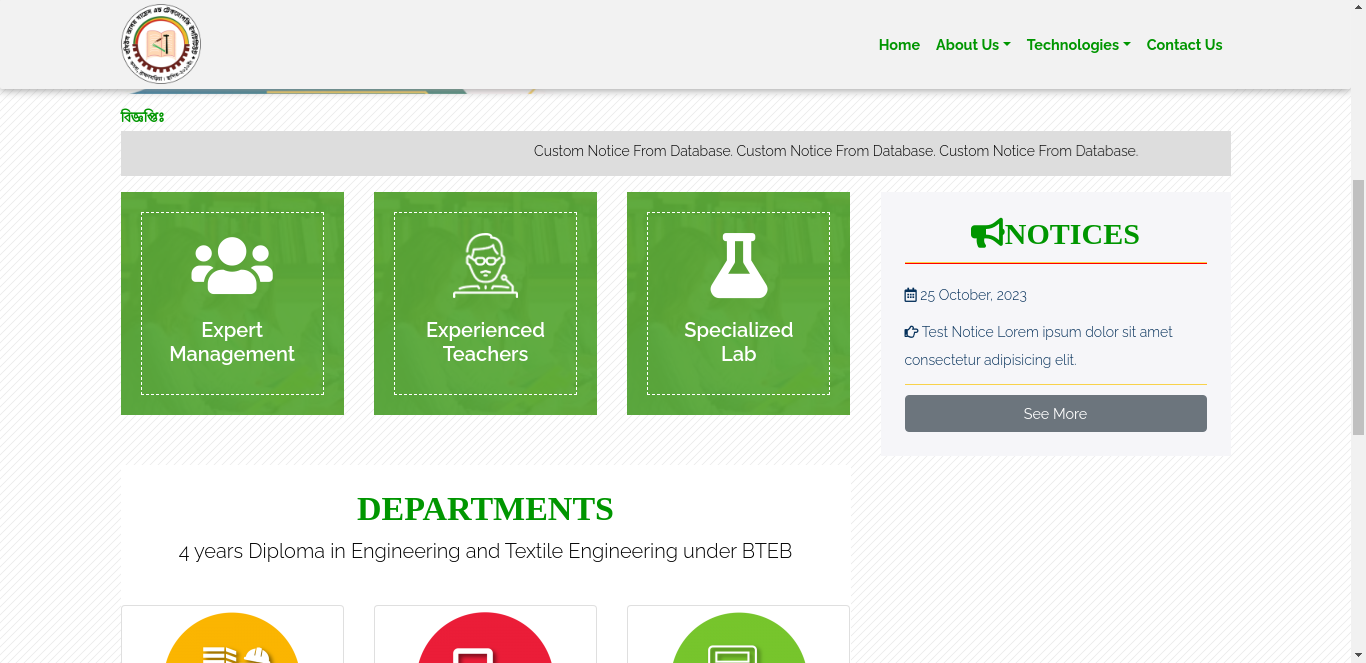Click the pointing hand icon before Test Notice

tap(911, 332)
